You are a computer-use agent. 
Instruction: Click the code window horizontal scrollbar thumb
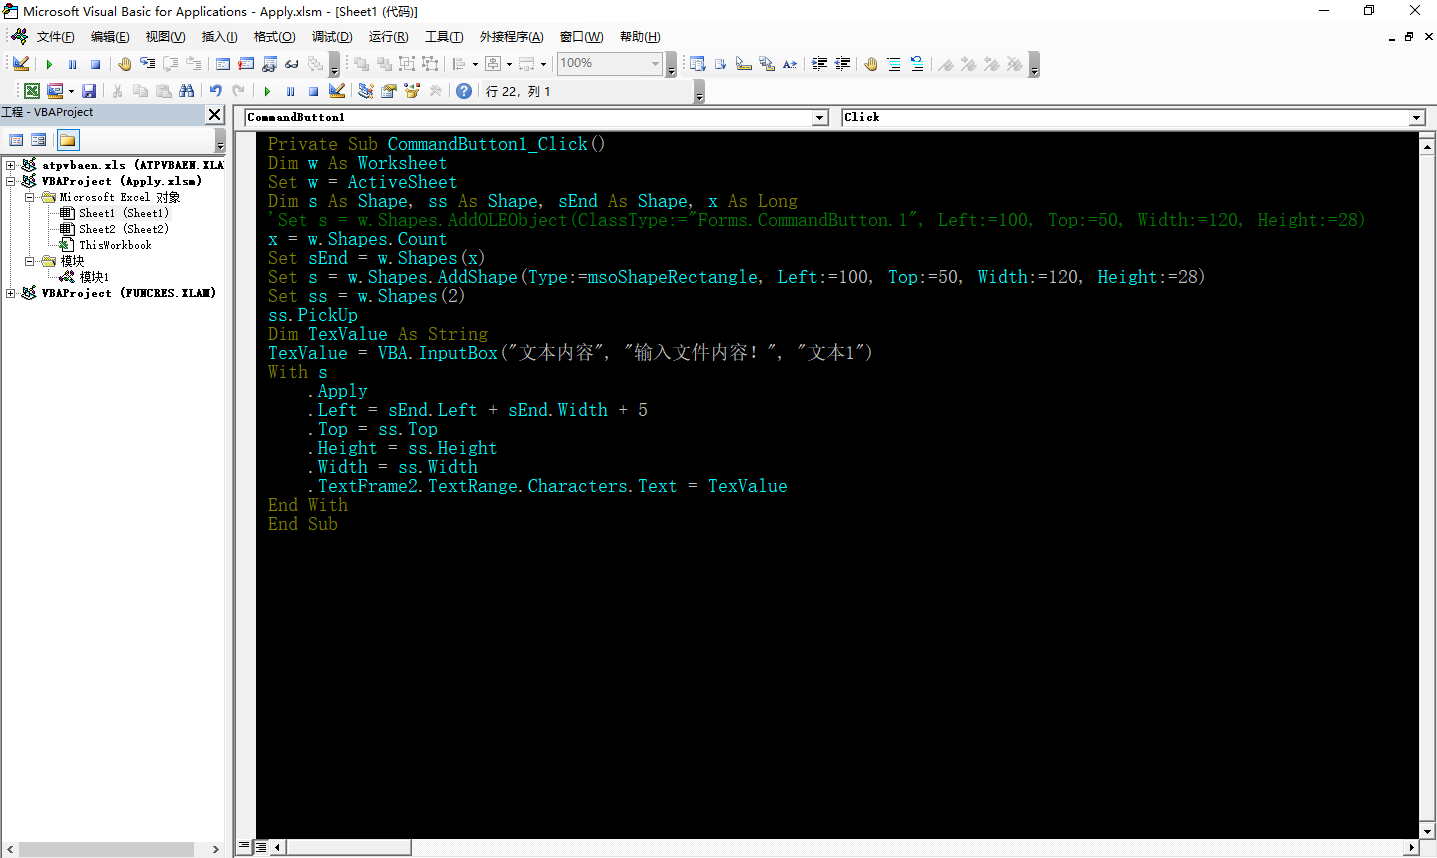tap(348, 847)
